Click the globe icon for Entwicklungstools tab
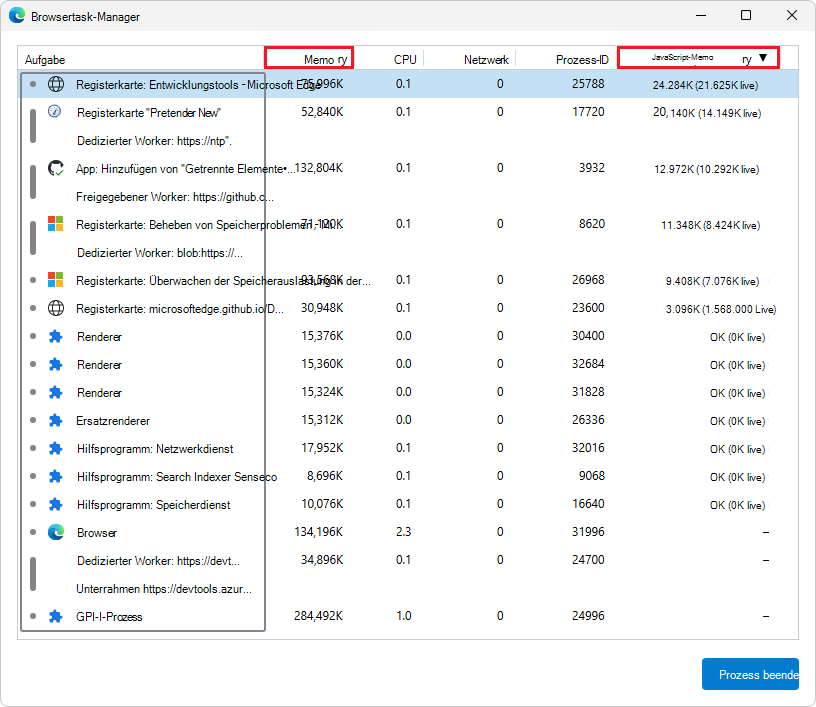816x707 pixels. [x=56, y=84]
